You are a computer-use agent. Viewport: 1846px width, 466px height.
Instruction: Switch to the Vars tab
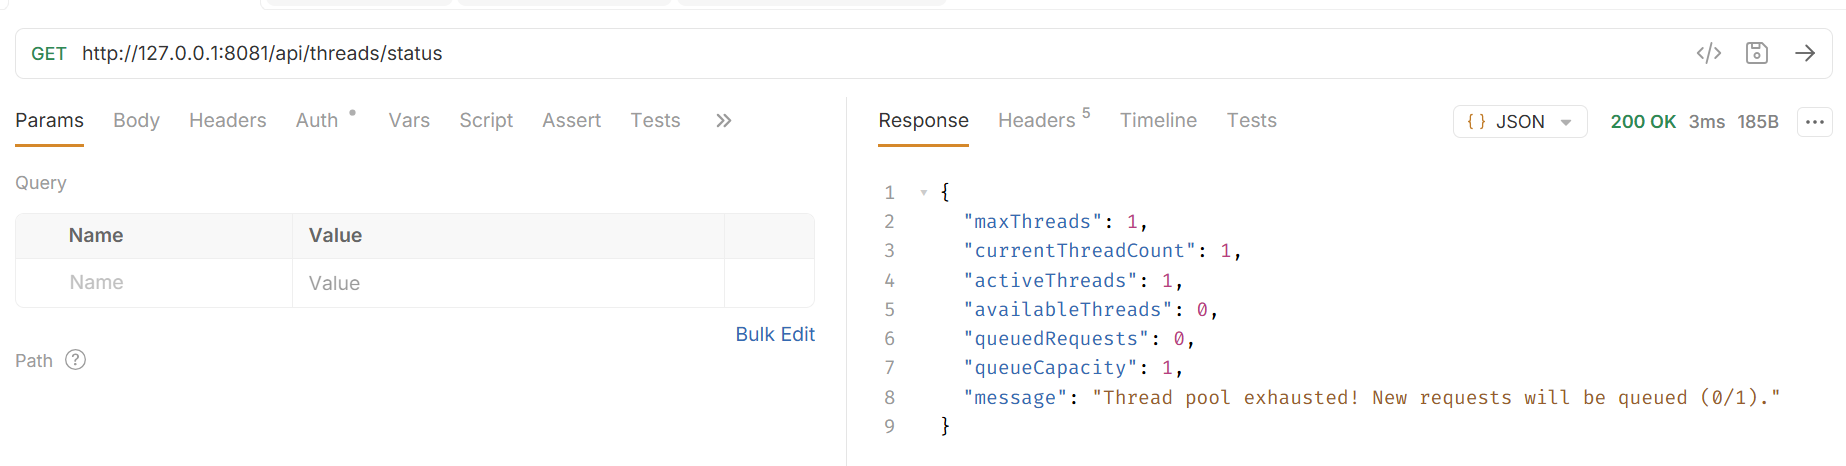[409, 121]
